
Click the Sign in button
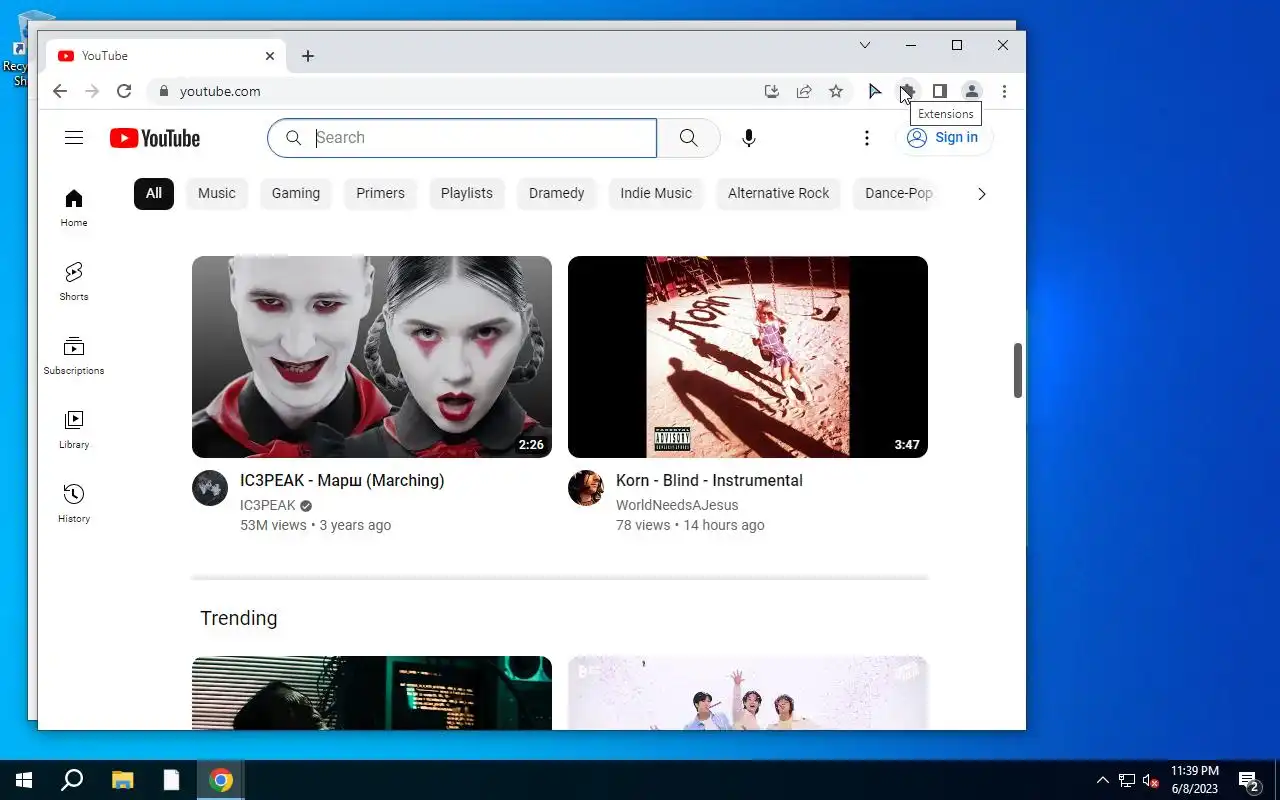(x=943, y=138)
